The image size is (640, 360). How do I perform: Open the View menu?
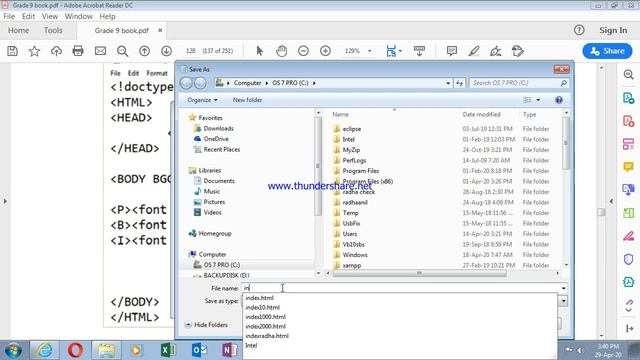(50, 16)
